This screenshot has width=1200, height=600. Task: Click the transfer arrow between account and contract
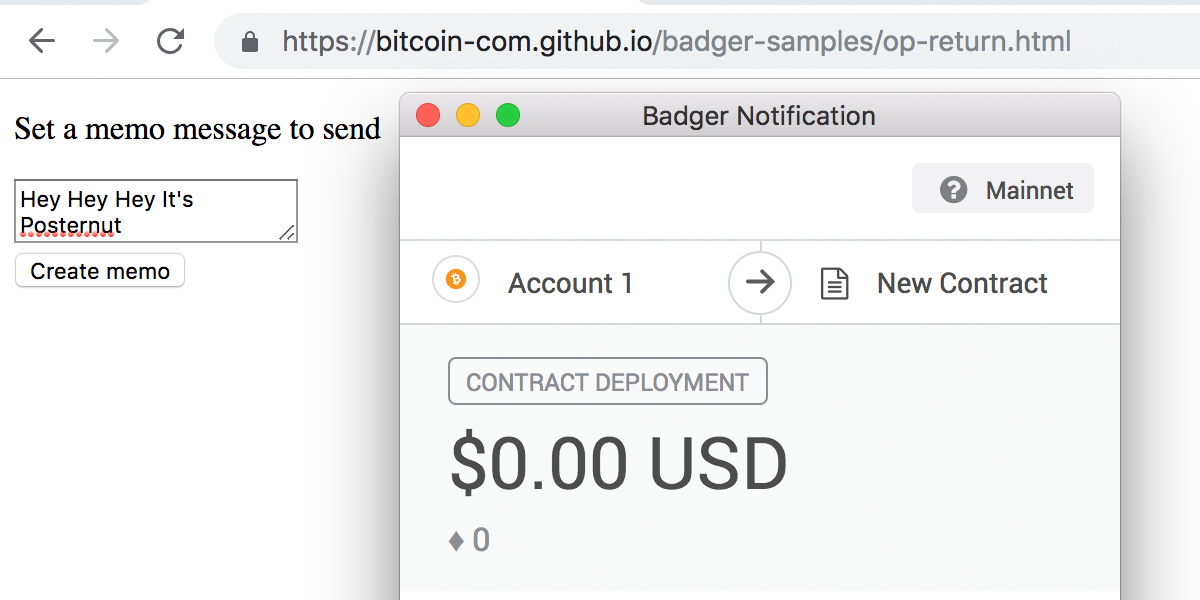pos(760,282)
